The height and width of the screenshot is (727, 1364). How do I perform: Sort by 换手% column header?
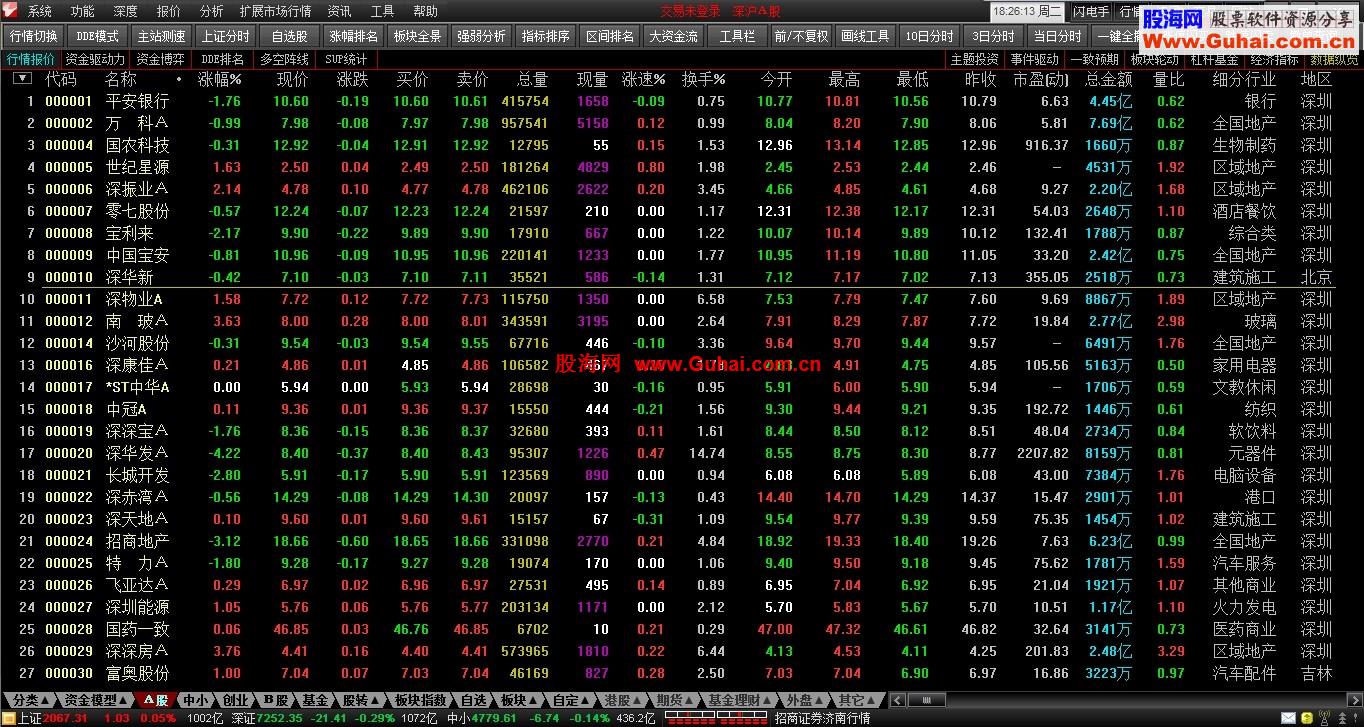tap(704, 79)
